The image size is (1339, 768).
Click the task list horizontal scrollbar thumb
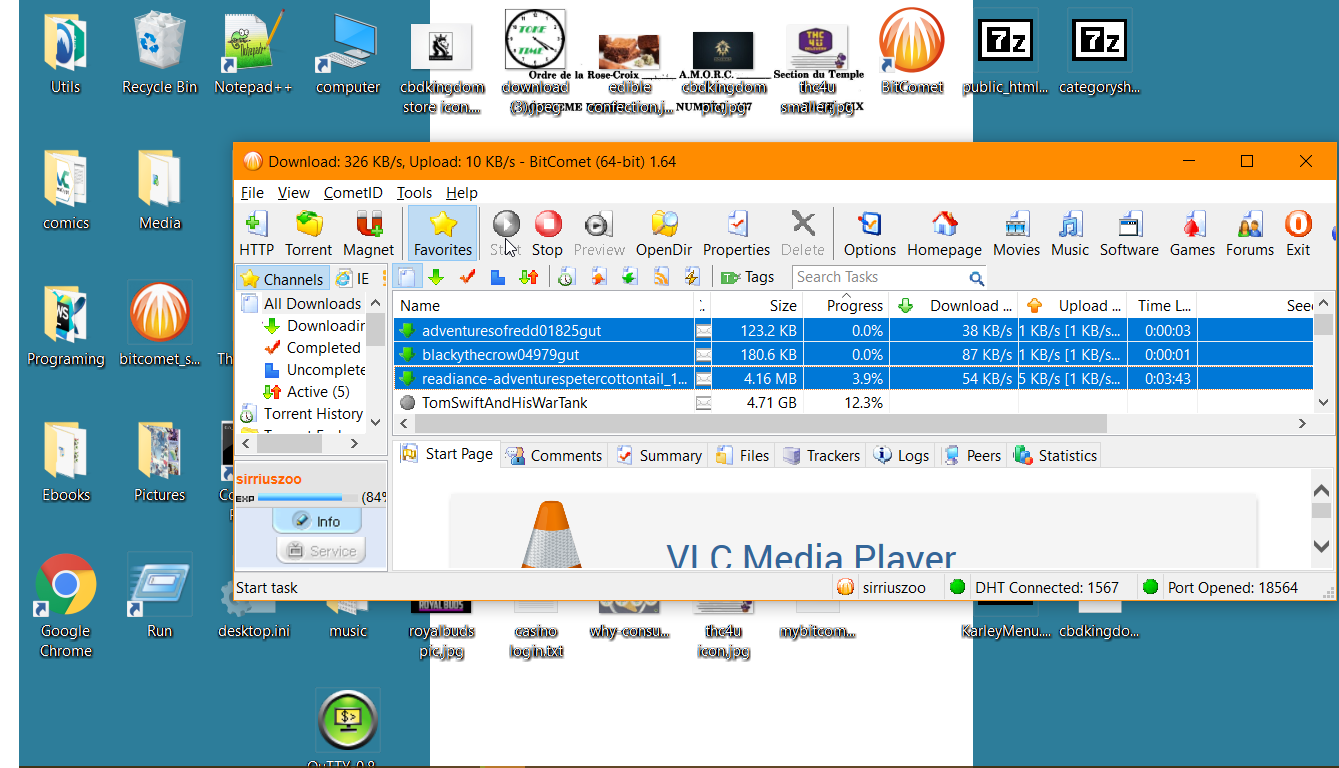coord(761,423)
